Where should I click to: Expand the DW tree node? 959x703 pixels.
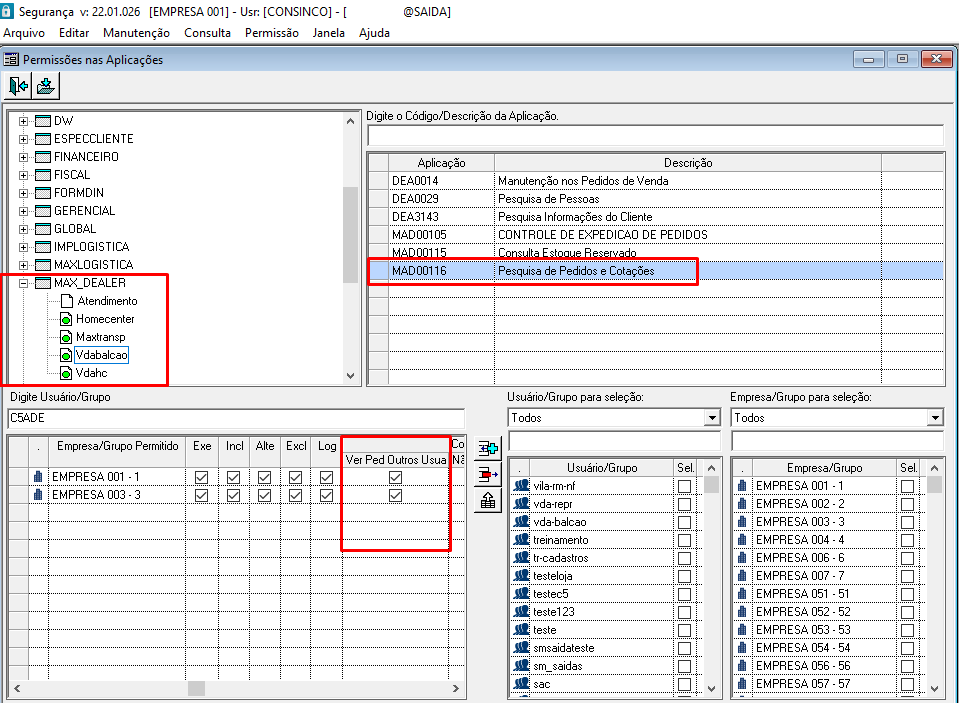tap(23, 121)
